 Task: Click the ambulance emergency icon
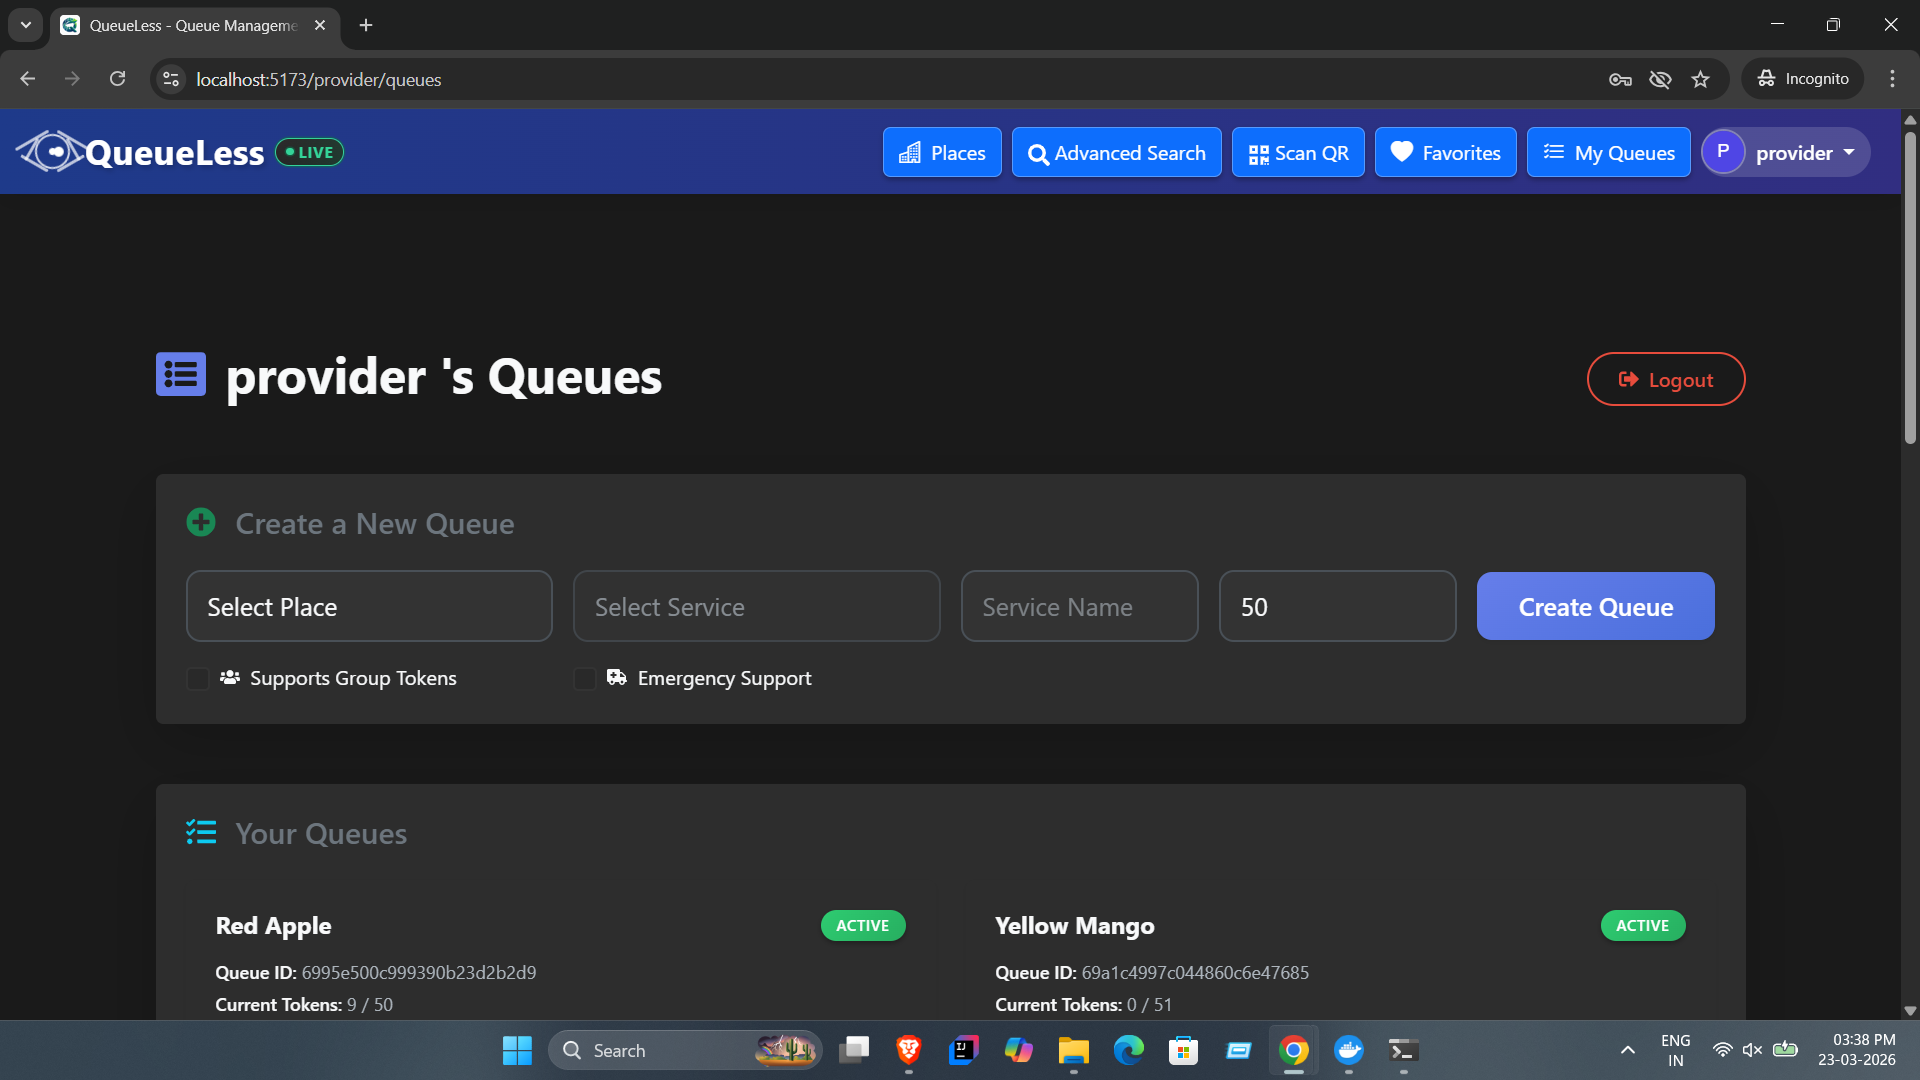tap(617, 677)
